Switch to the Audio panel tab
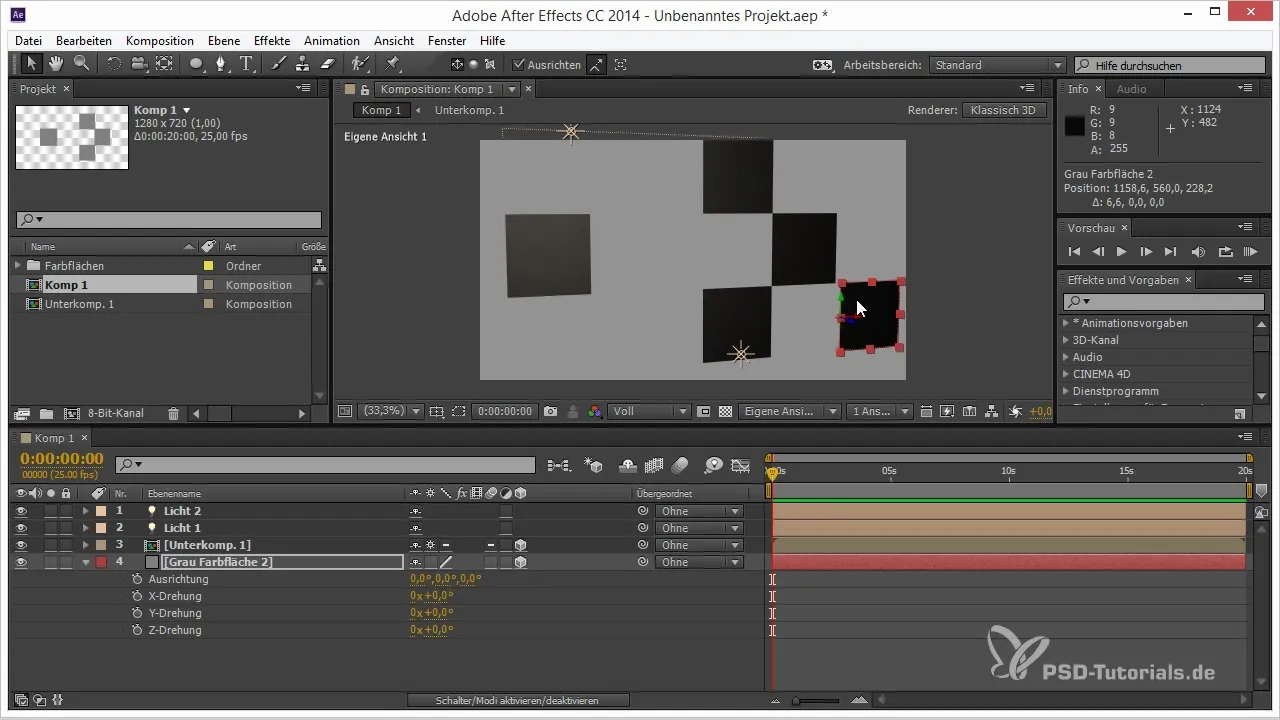This screenshot has width=1280, height=720. [x=1132, y=89]
